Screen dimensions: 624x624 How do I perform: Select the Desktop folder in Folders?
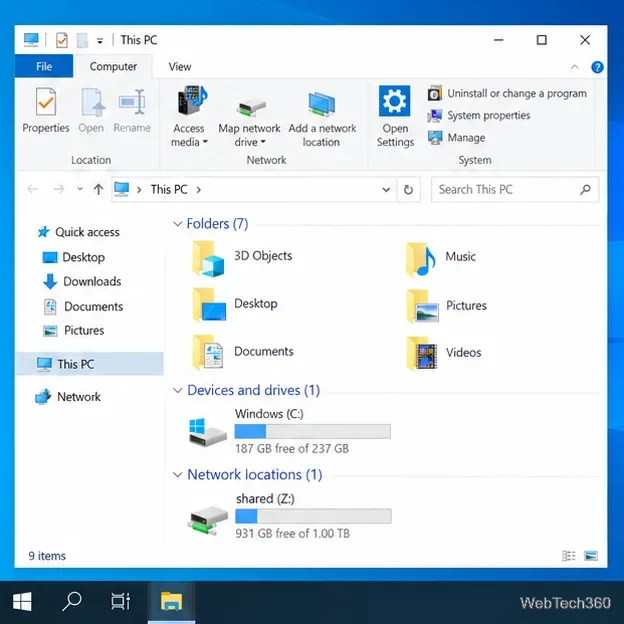pos(235,305)
